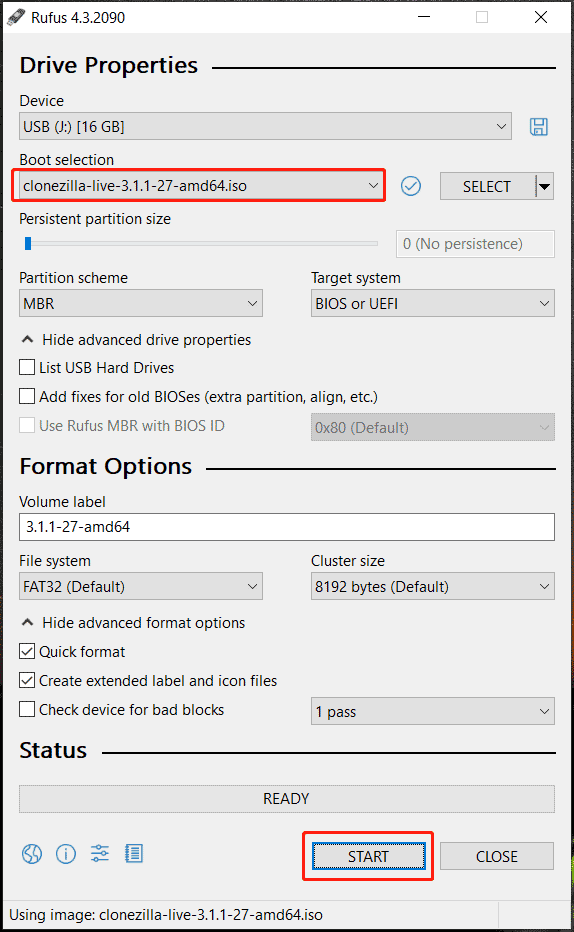The image size is (574, 932).
Task: Toggle Quick format checkbox
Action: coord(27,651)
